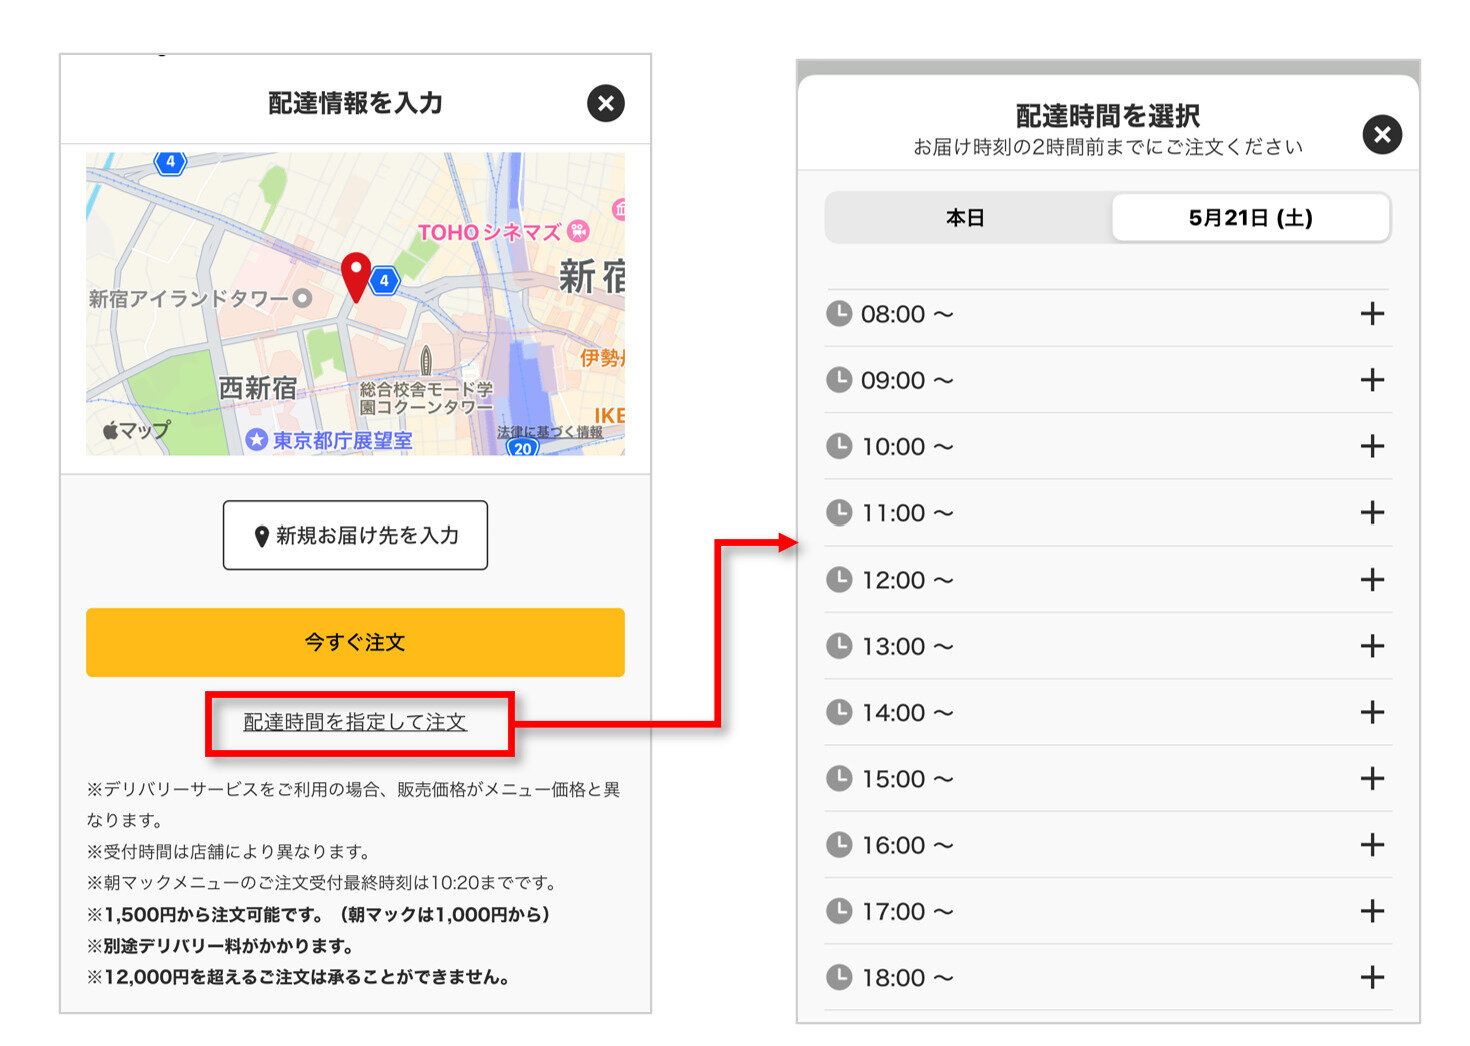Select the 5月21日 (土) tab

pos(1250,218)
